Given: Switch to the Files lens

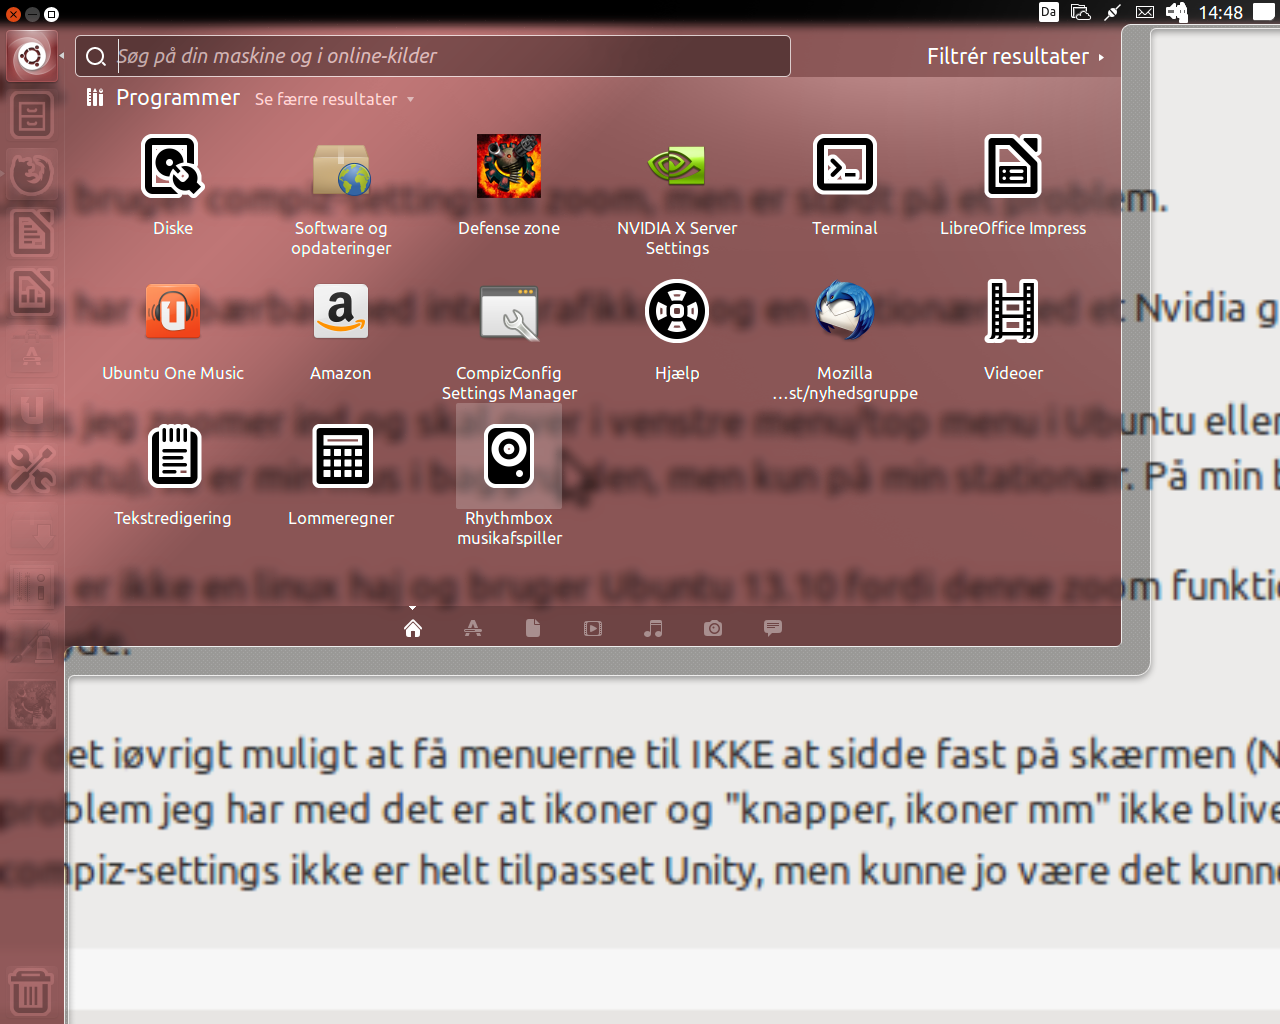Looking at the screenshot, I should point(533,628).
